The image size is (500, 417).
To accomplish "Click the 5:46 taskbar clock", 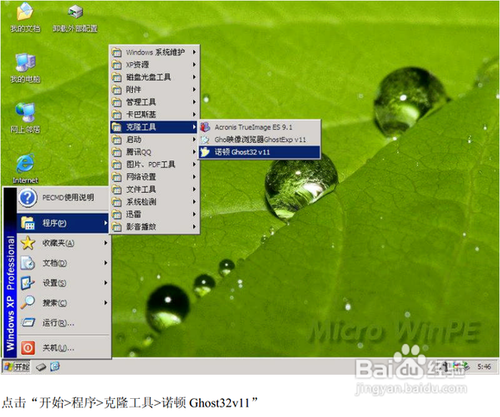I will [484, 367].
